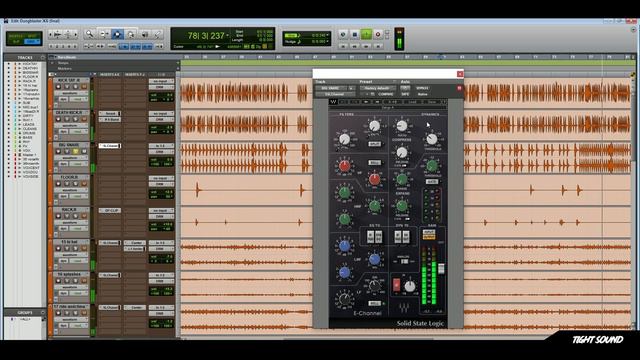Select CLEANS in the Tracks list

pyautogui.click(x=30, y=129)
